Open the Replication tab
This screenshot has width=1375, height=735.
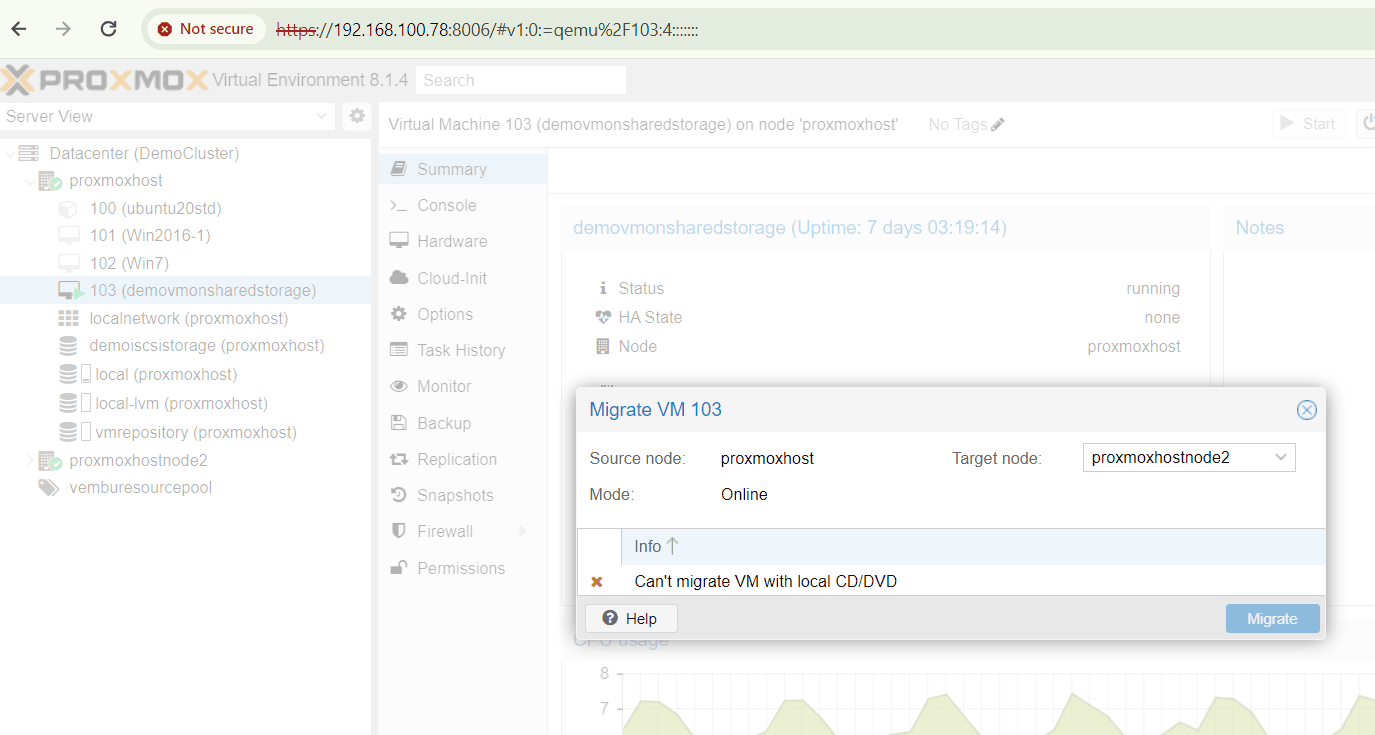[x=463, y=459]
